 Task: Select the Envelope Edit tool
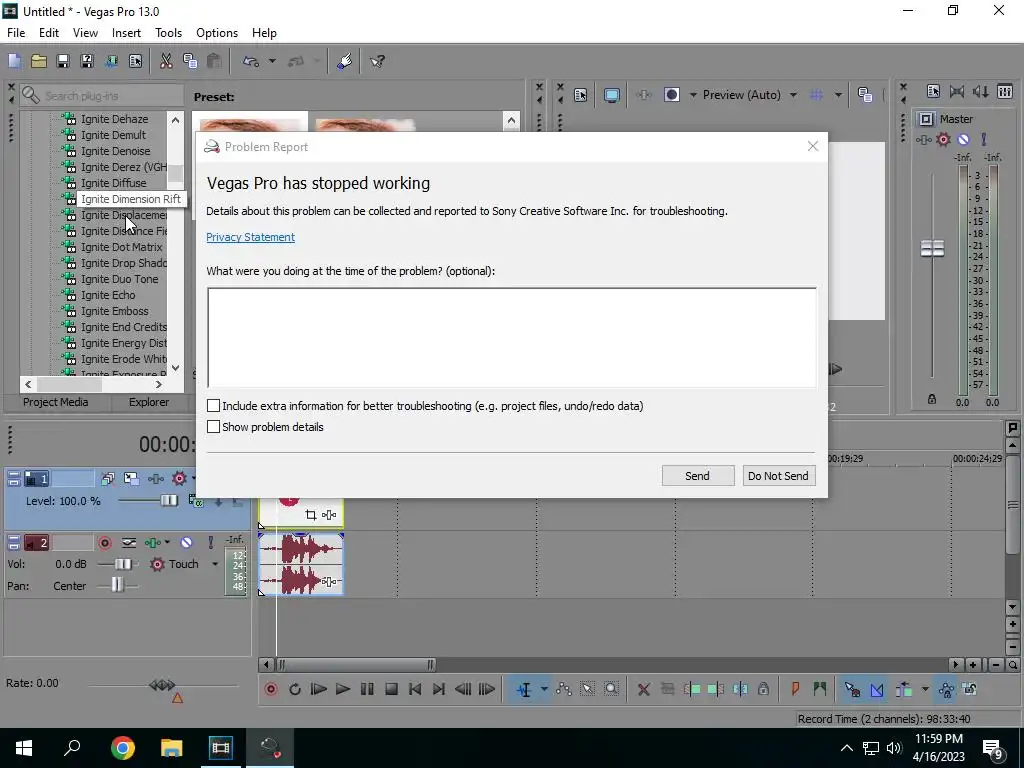click(x=564, y=689)
